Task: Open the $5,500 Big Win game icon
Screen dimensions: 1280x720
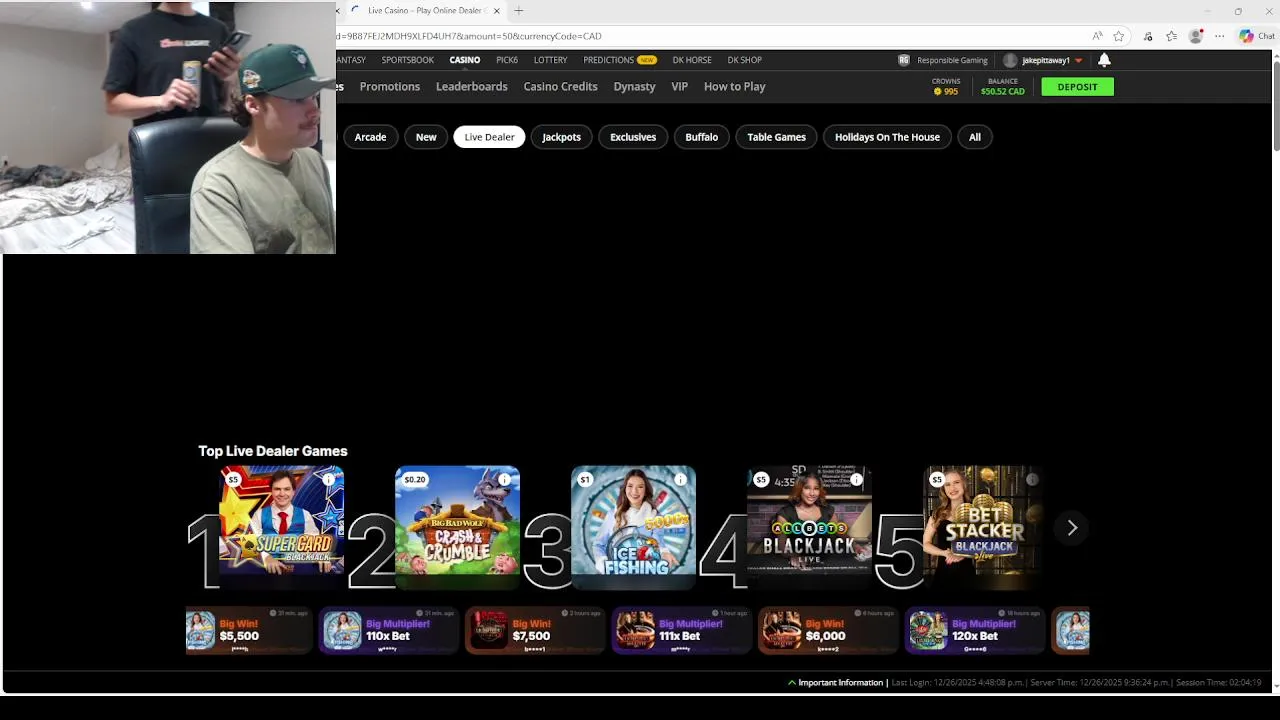Action: point(201,631)
